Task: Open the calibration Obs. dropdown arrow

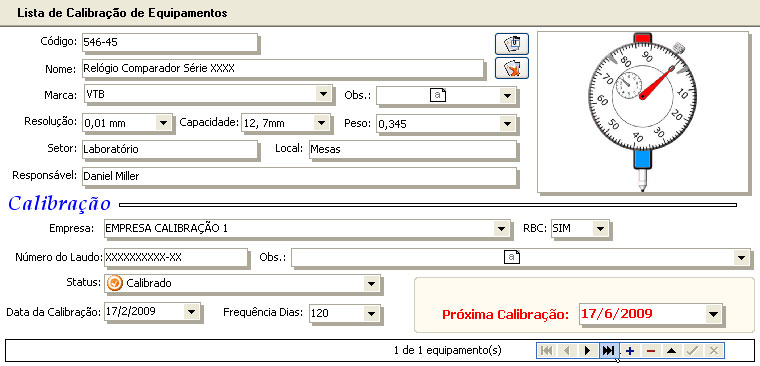Action: (x=741, y=257)
